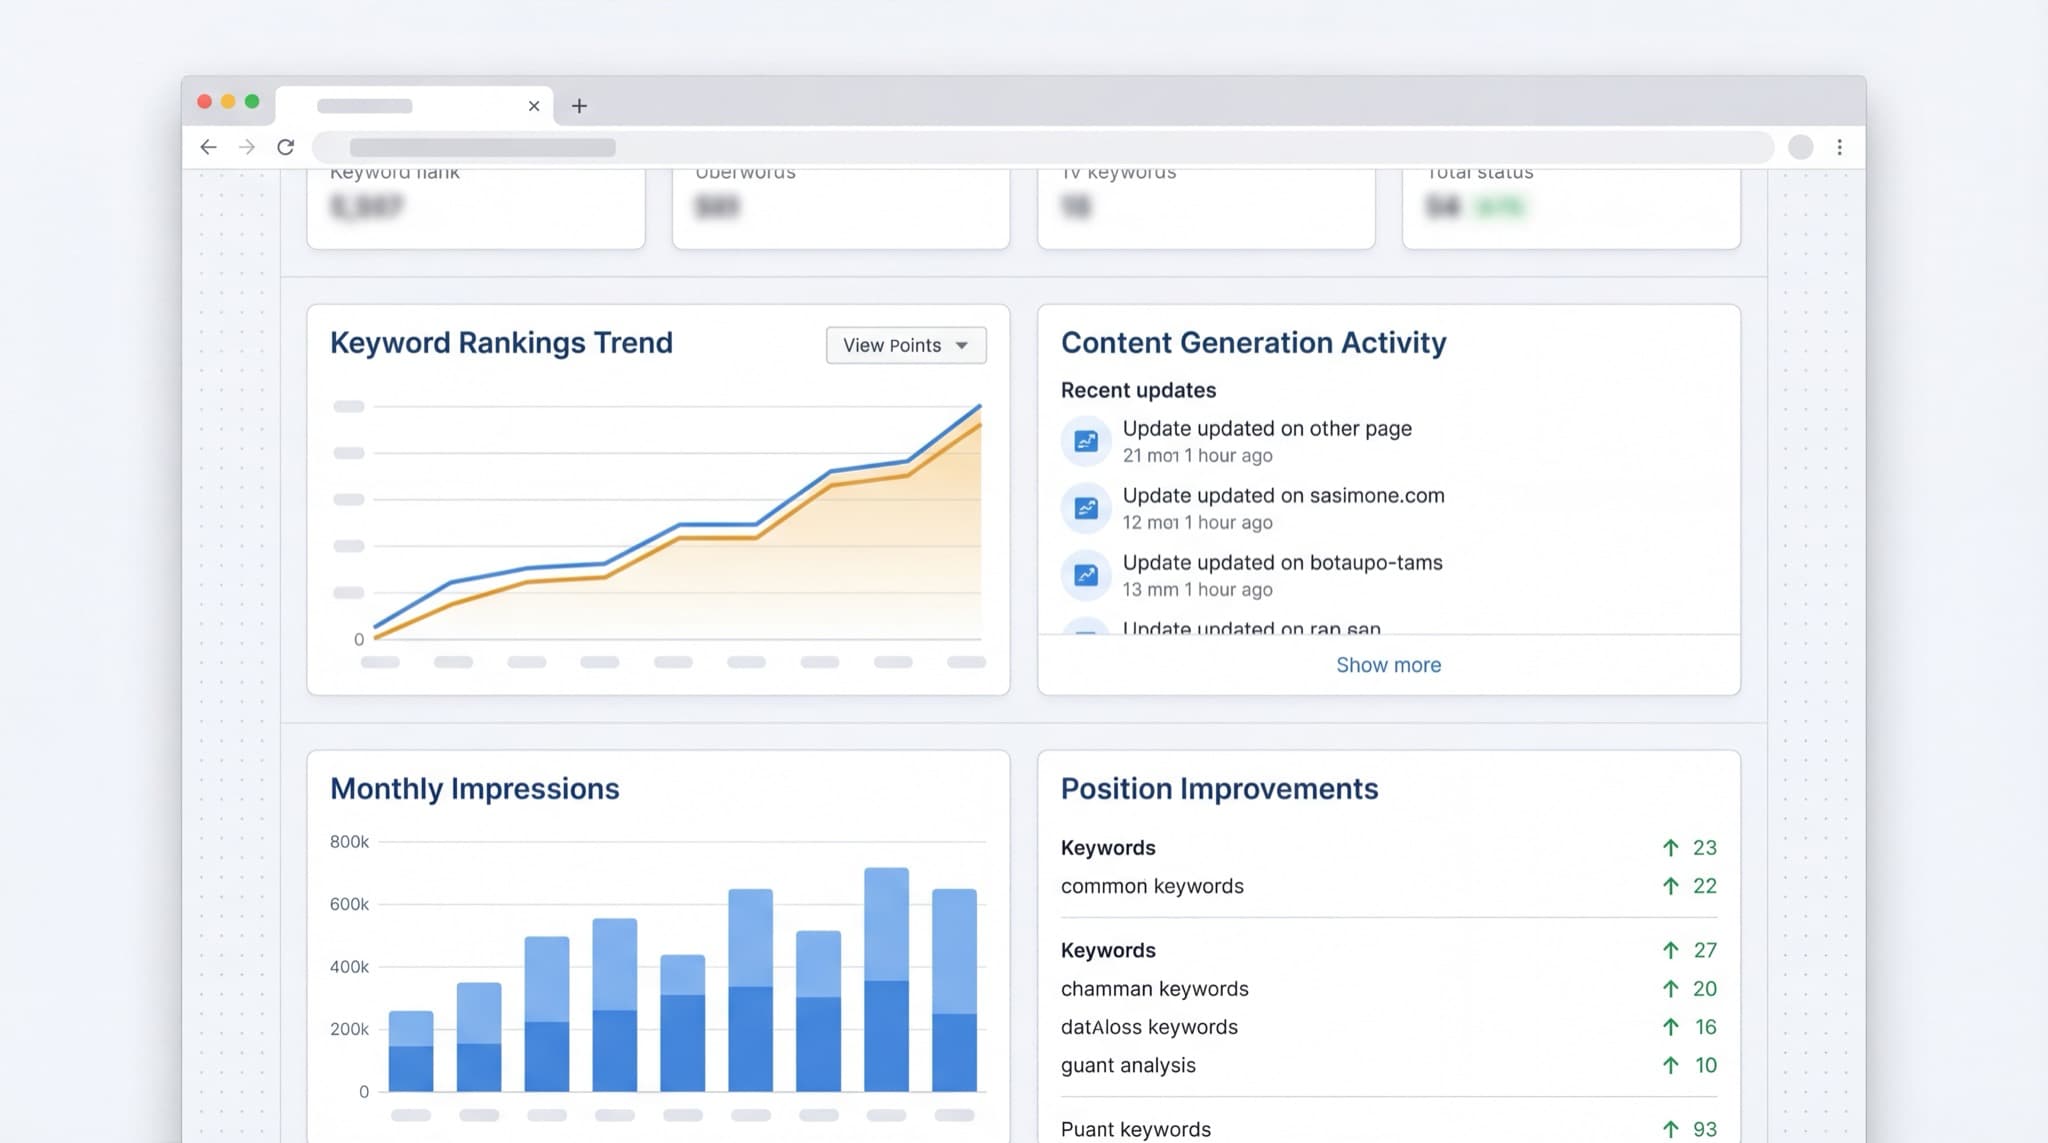Open a new browser tab with the plus button
Viewport: 2048px width, 1143px height.
[x=579, y=105]
